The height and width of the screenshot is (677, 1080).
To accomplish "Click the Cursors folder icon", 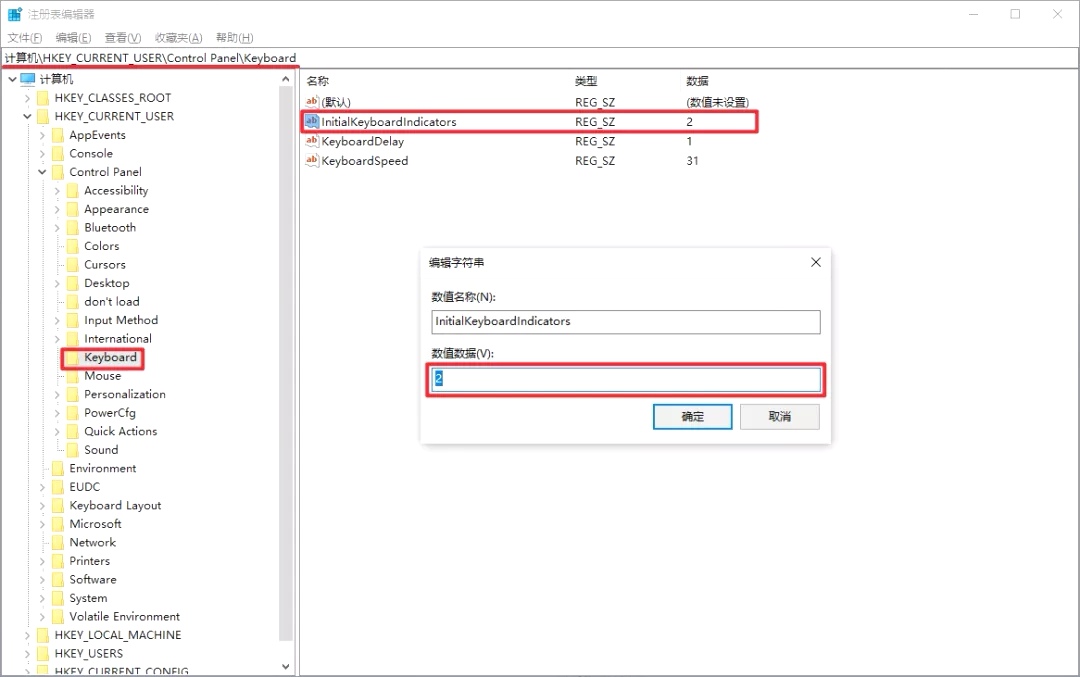I will 72,265.
